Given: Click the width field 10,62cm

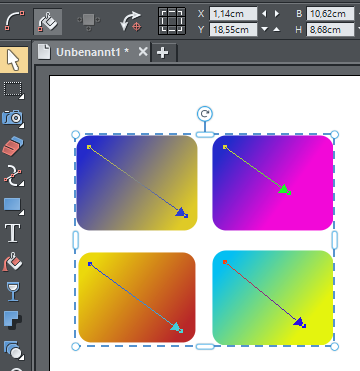Looking at the screenshot, I should coord(330,14).
